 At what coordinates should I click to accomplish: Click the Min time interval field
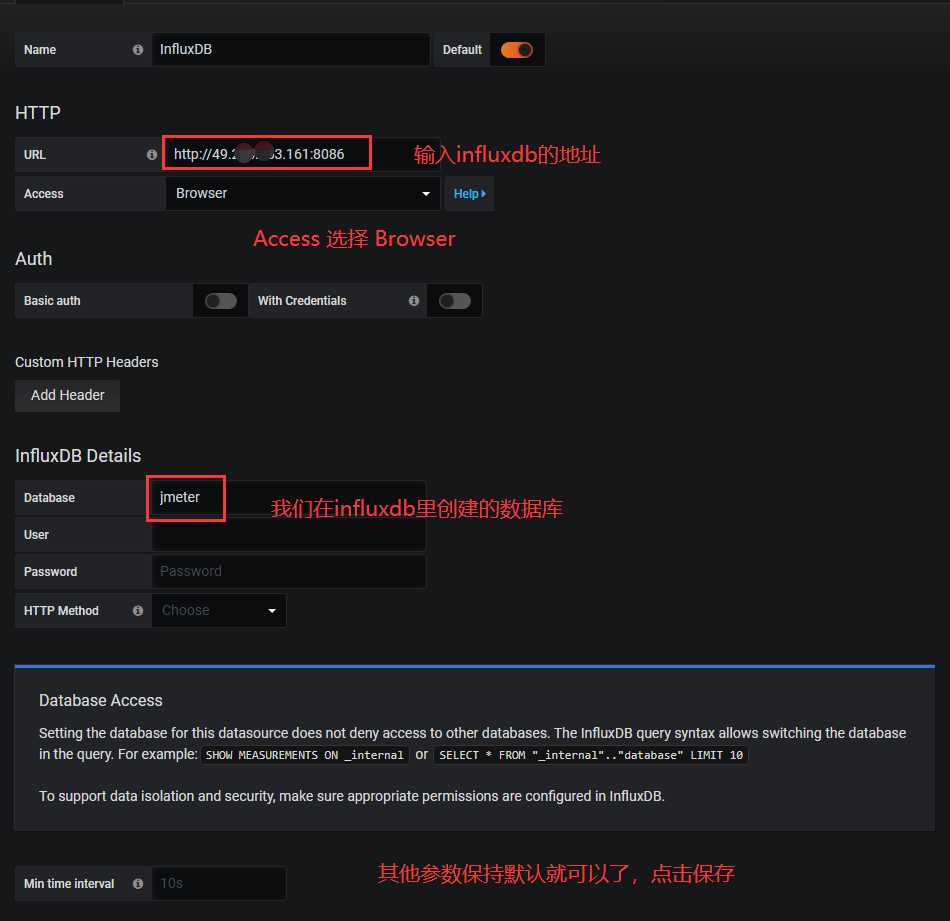coord(219,883)
